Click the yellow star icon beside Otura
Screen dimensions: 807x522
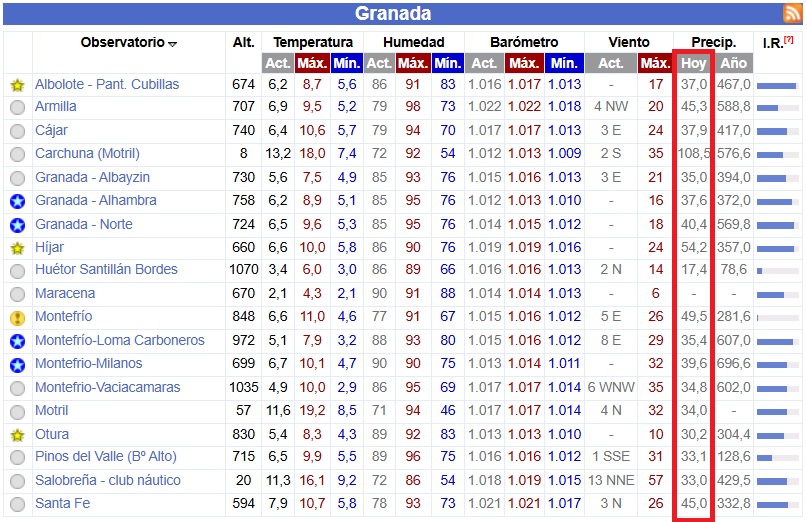tap(17, 435)
